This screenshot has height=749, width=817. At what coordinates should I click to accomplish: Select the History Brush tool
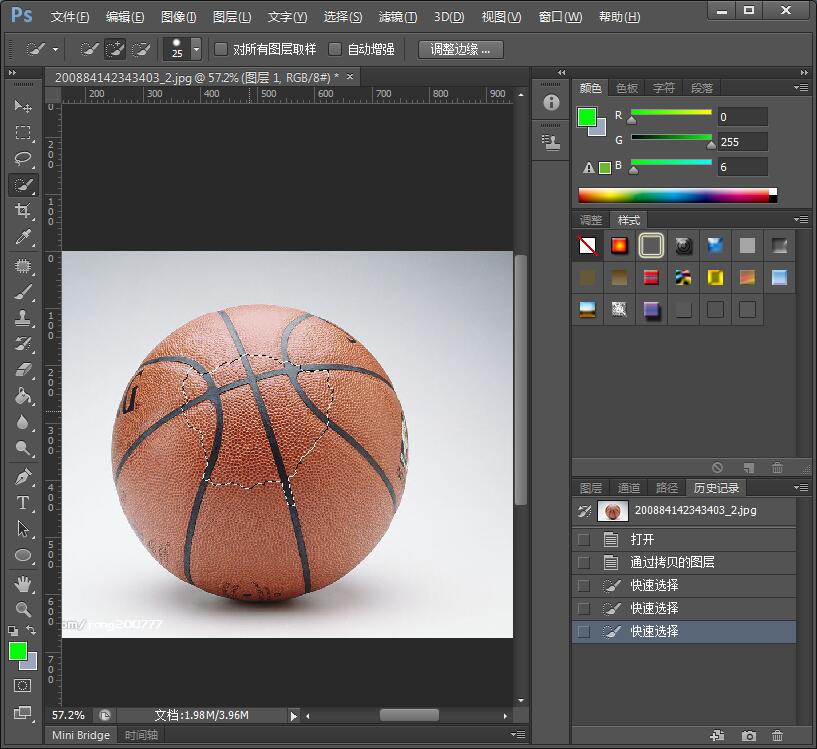coord(23,344)
